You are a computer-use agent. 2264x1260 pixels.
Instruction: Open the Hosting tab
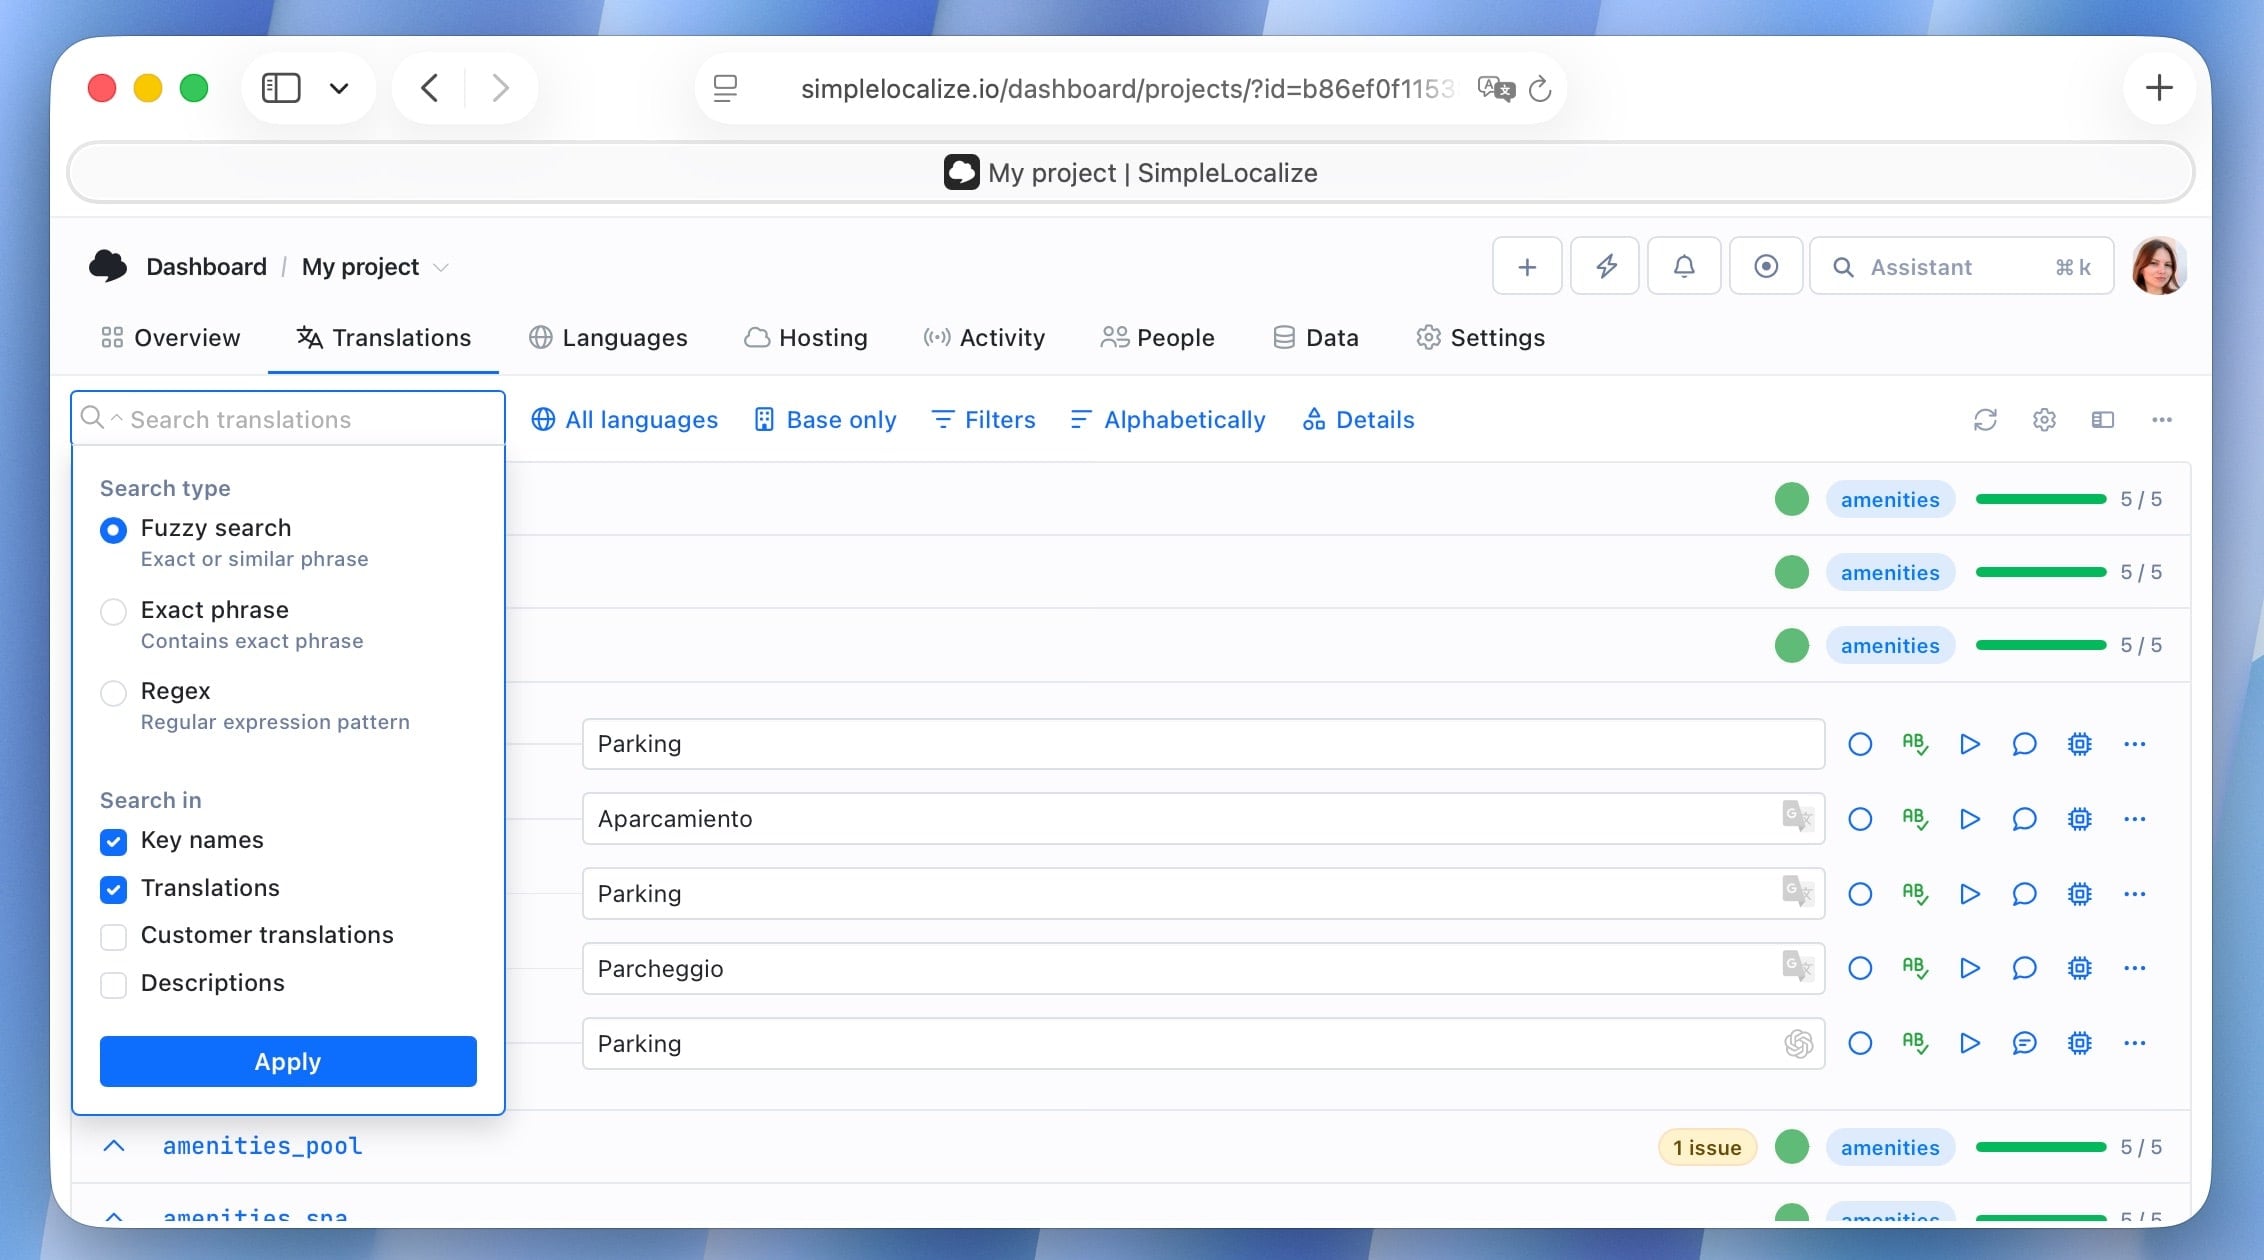pos(806,338)
